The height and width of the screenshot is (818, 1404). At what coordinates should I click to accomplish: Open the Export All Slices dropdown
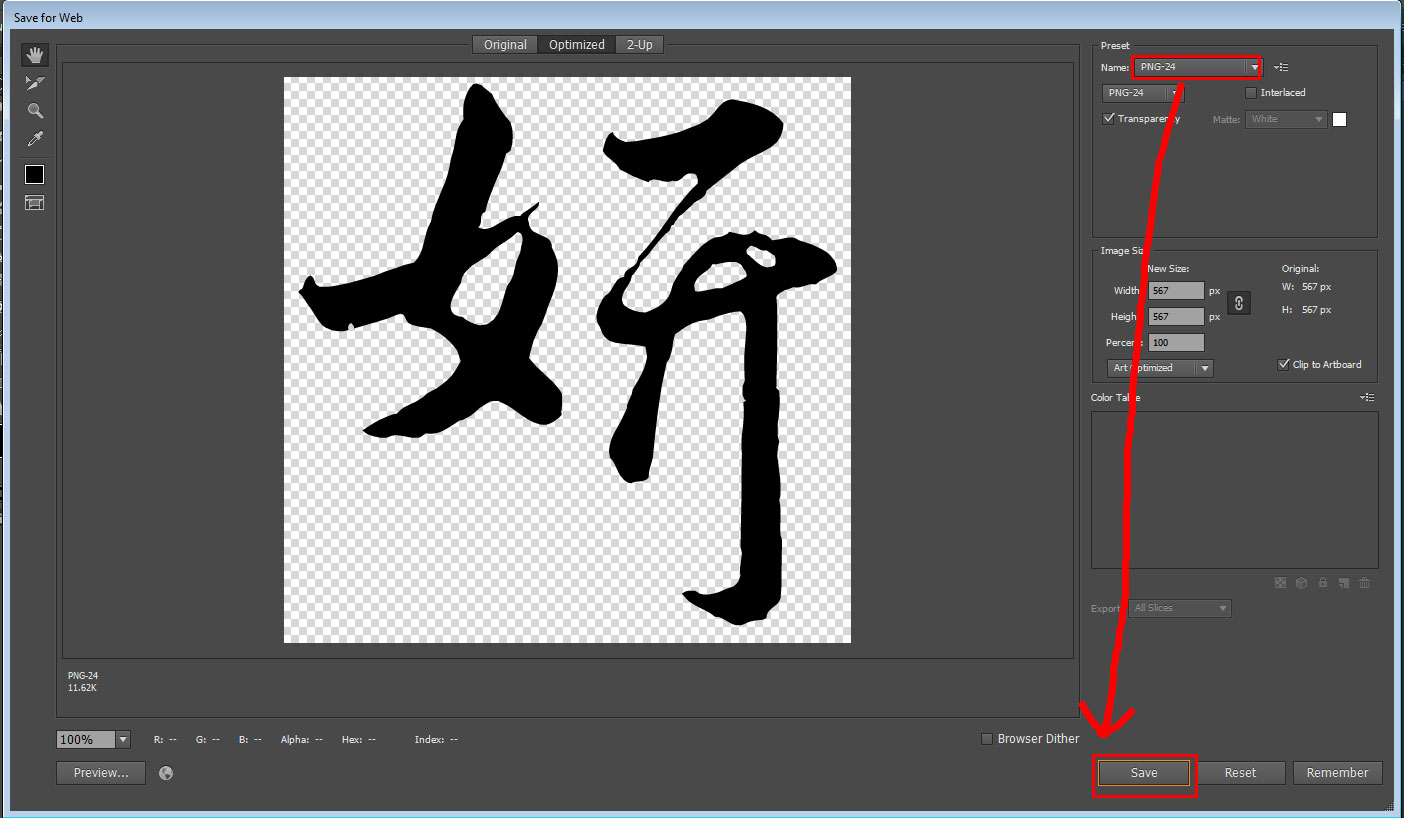click(x=1180, y=608)
